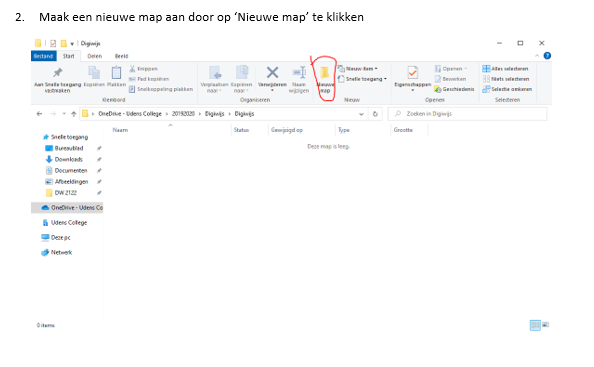Click the Plakken clipboard icon

[116, 72]
